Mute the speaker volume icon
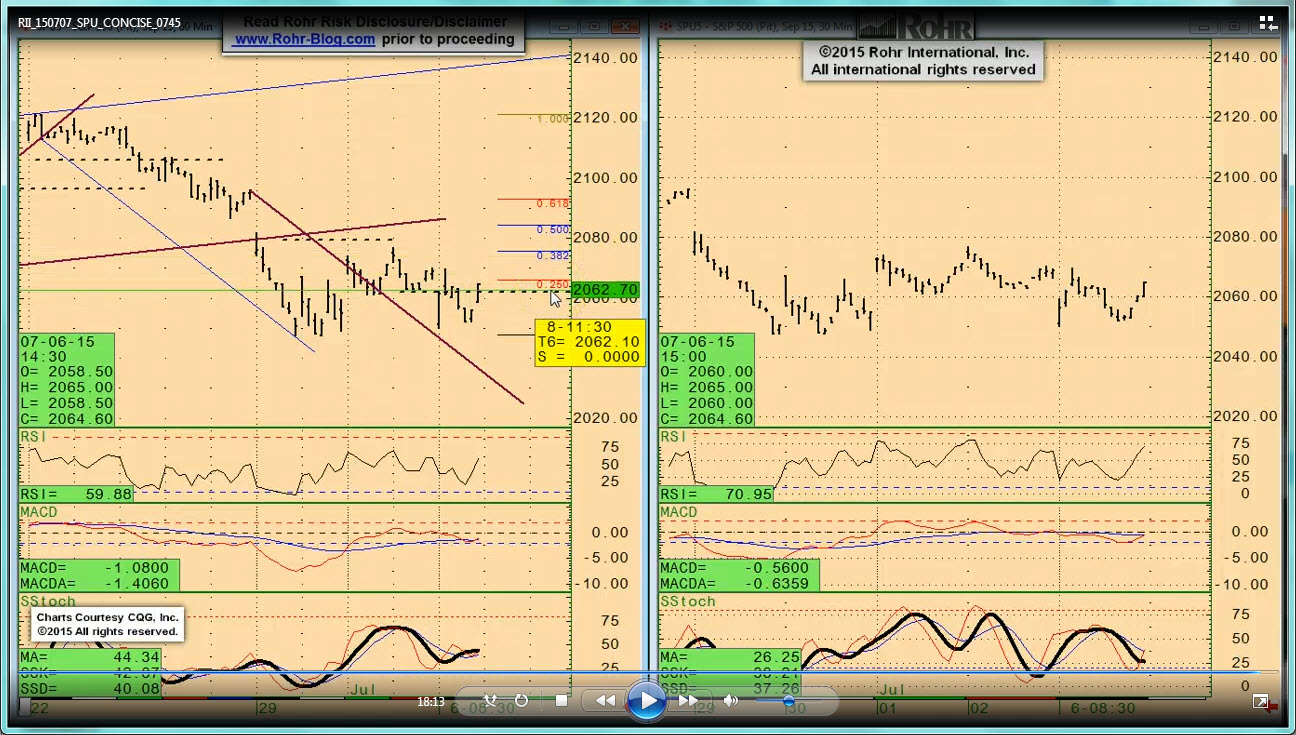This screenshot has width=1296, height=735. pos(731,701)
